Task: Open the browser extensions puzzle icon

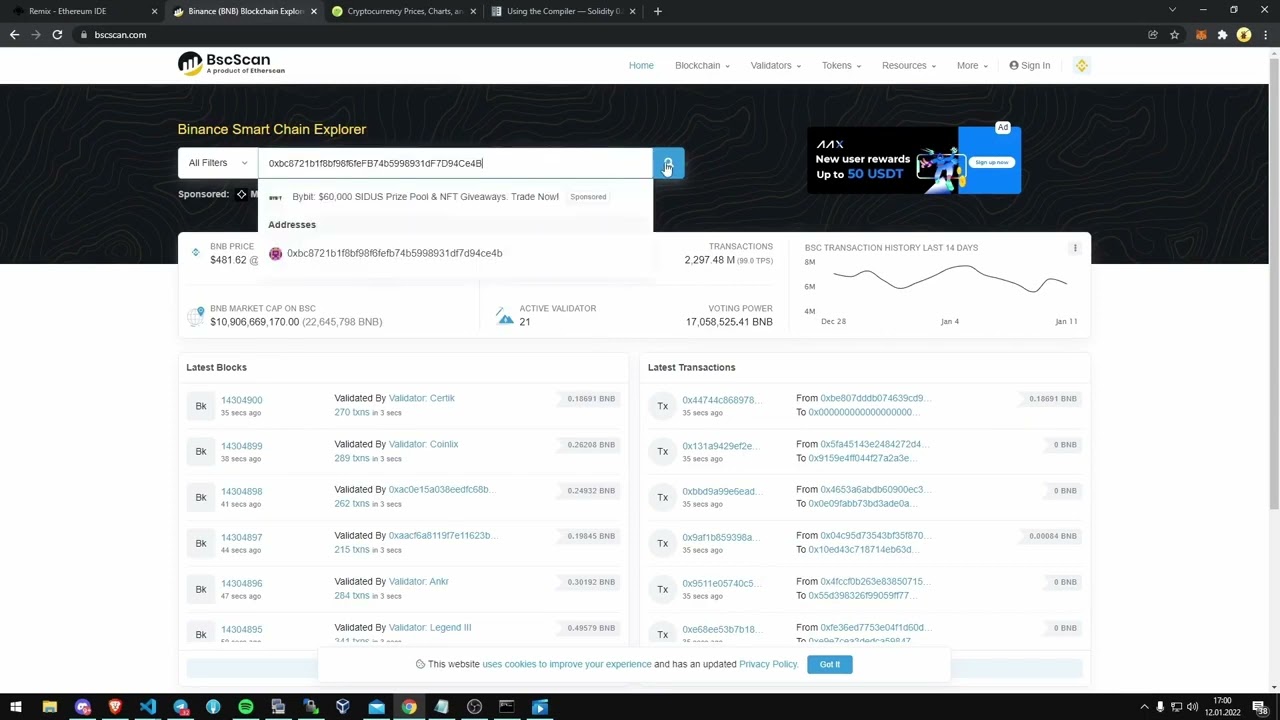Action: click(1222, 35)
